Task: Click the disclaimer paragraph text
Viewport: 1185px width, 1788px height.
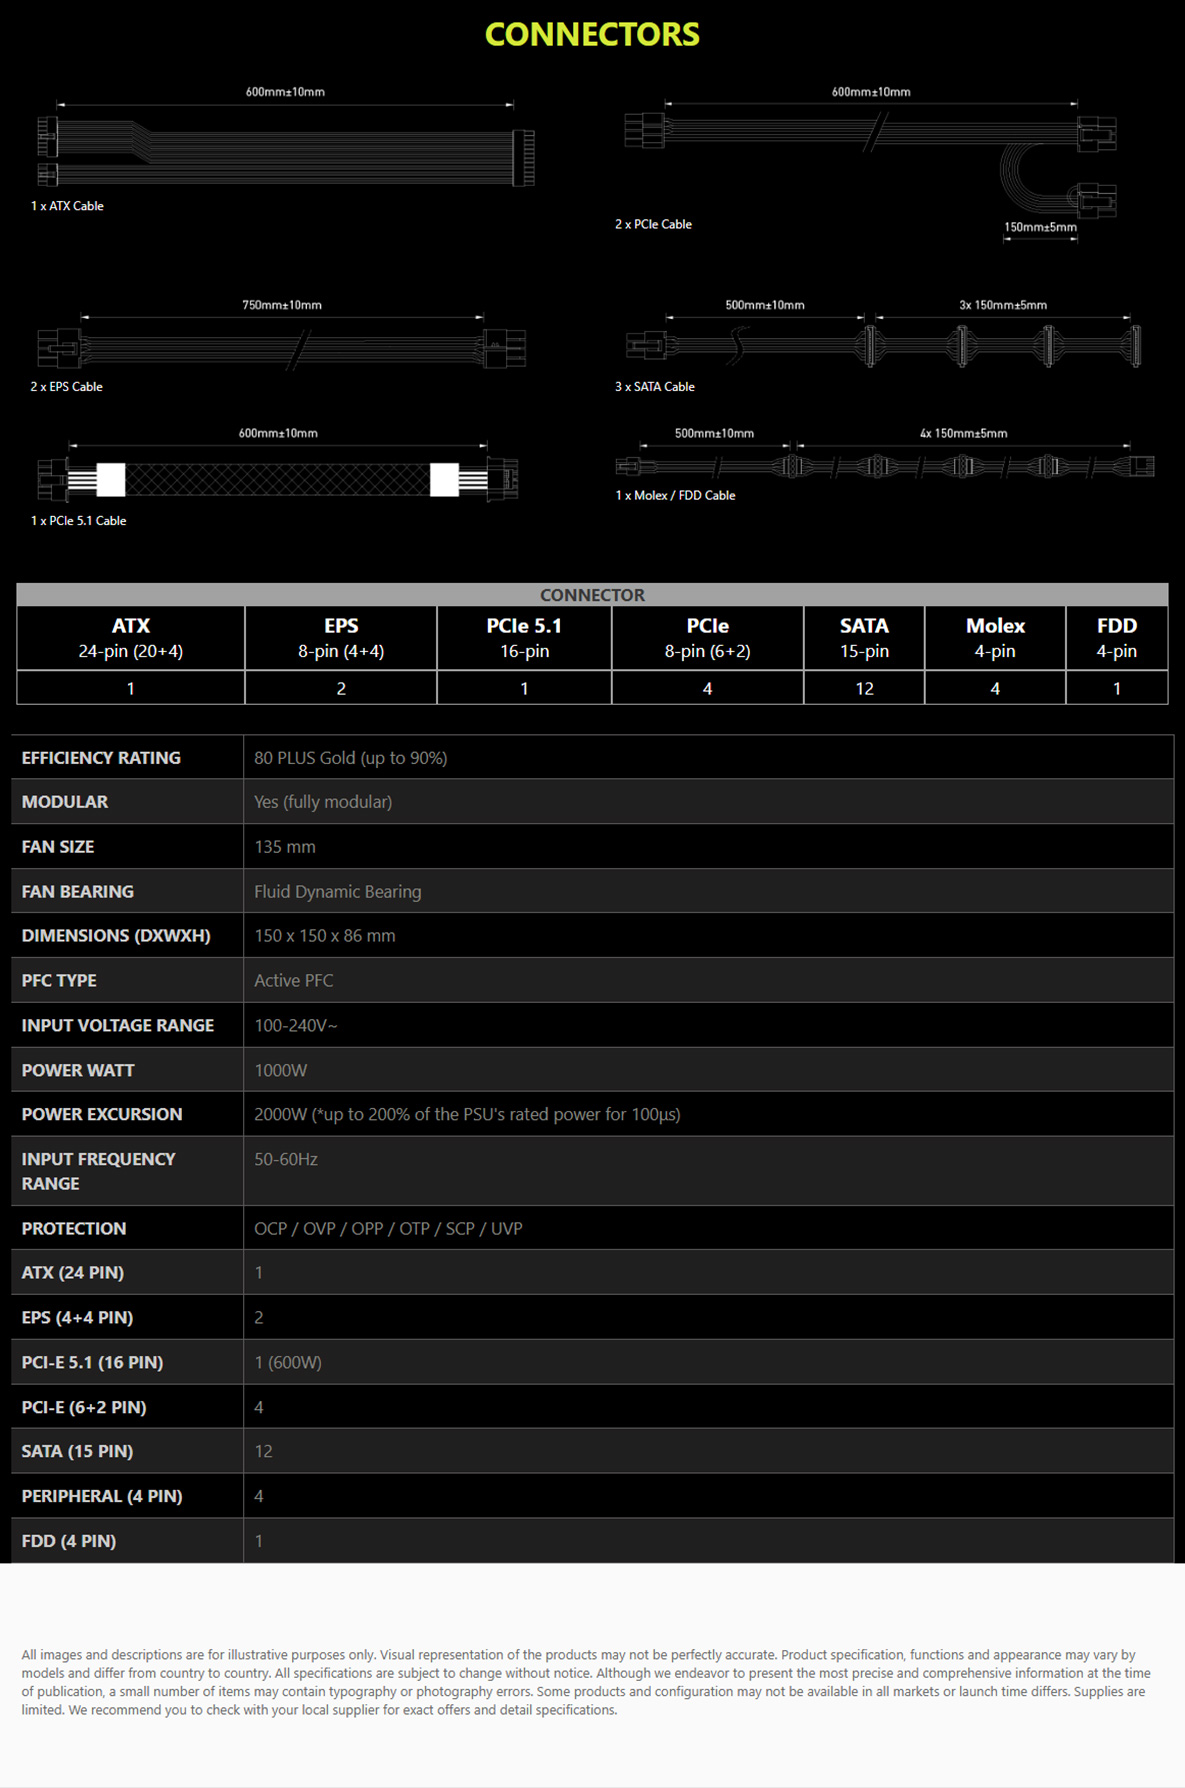Action: click(x=586, y=1682)
